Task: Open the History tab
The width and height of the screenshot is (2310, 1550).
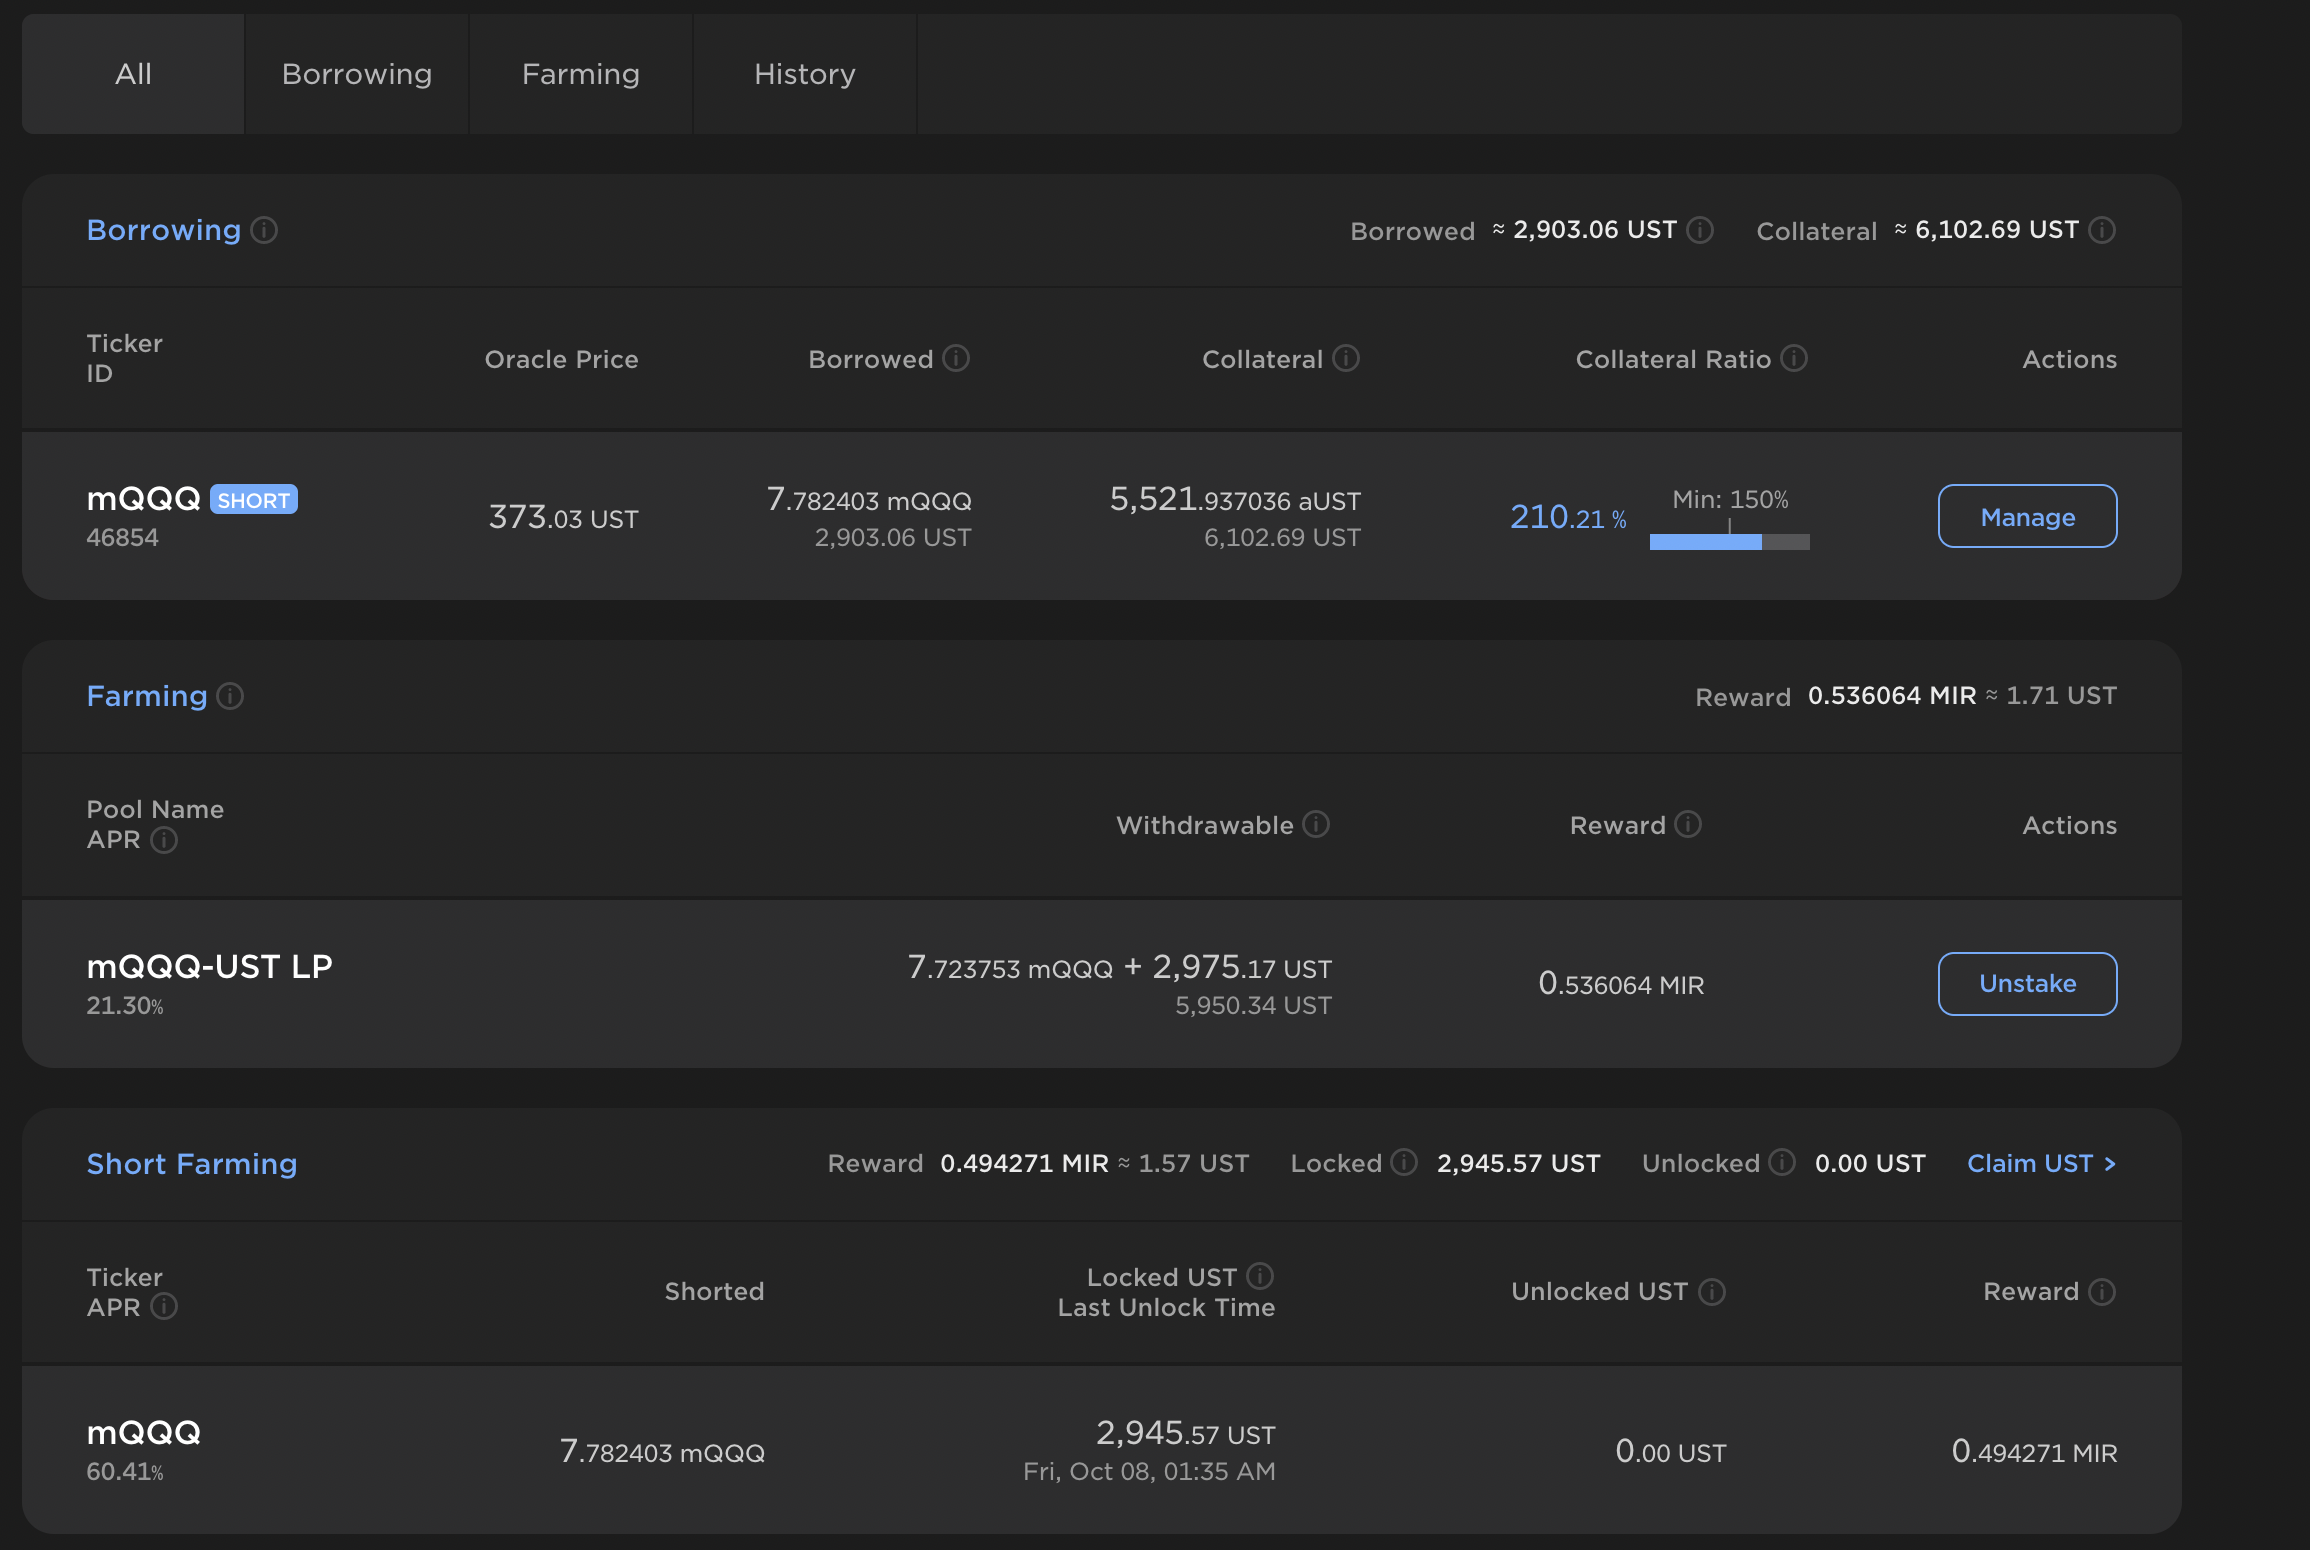Action: pyautogui.click(x=805, y=74)
